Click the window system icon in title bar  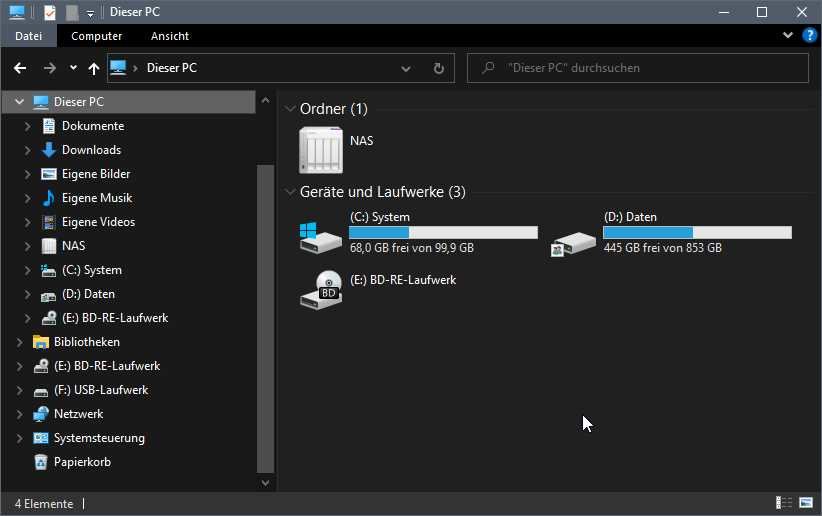(x=17, y=12)
